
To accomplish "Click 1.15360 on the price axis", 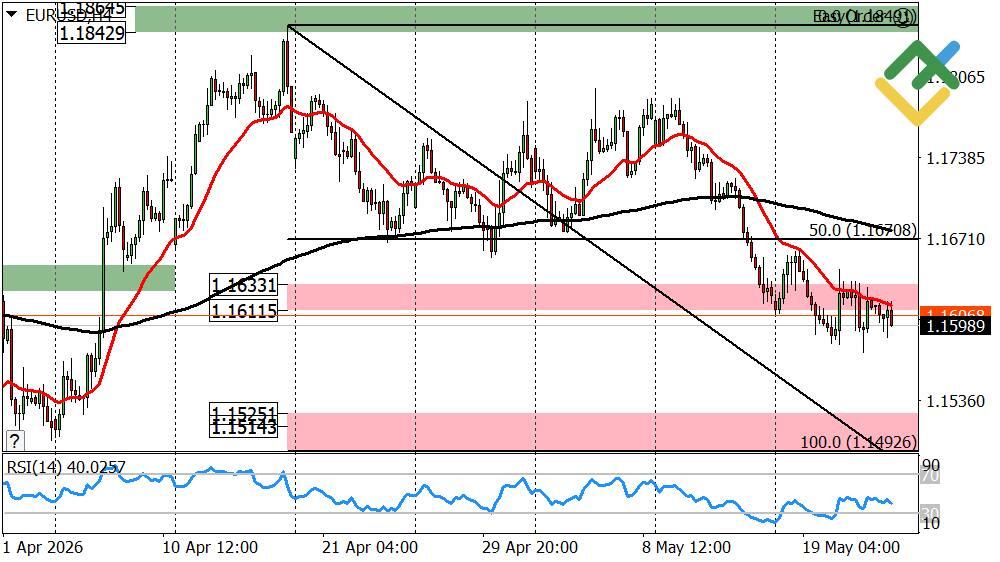I will tap(955, 401).
